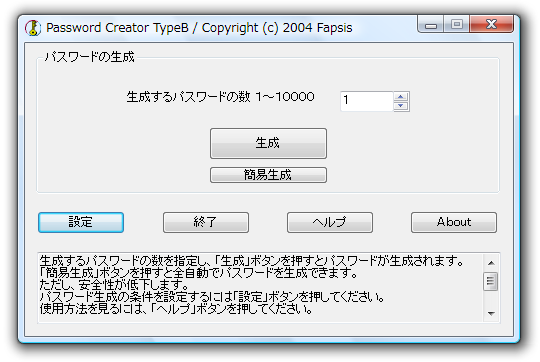The width and height of the screenshot is (540, 362).
Task: Click the line ただし、安全性が低下します。
Action: [x=114, y=285]
